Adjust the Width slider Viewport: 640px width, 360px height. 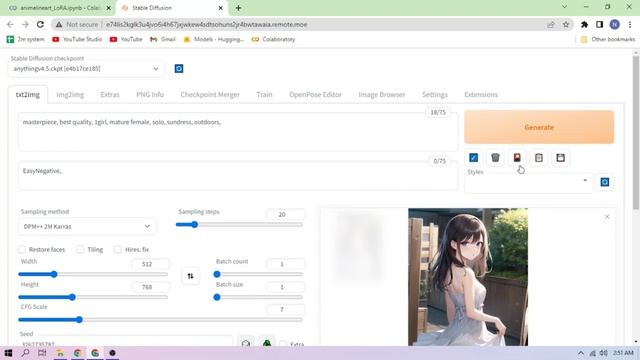click(93, 274)
